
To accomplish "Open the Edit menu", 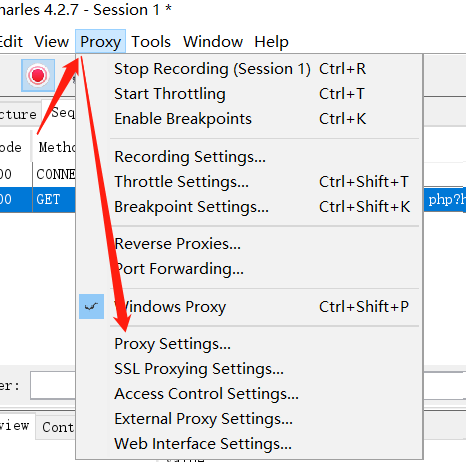I will pos(11,42).
